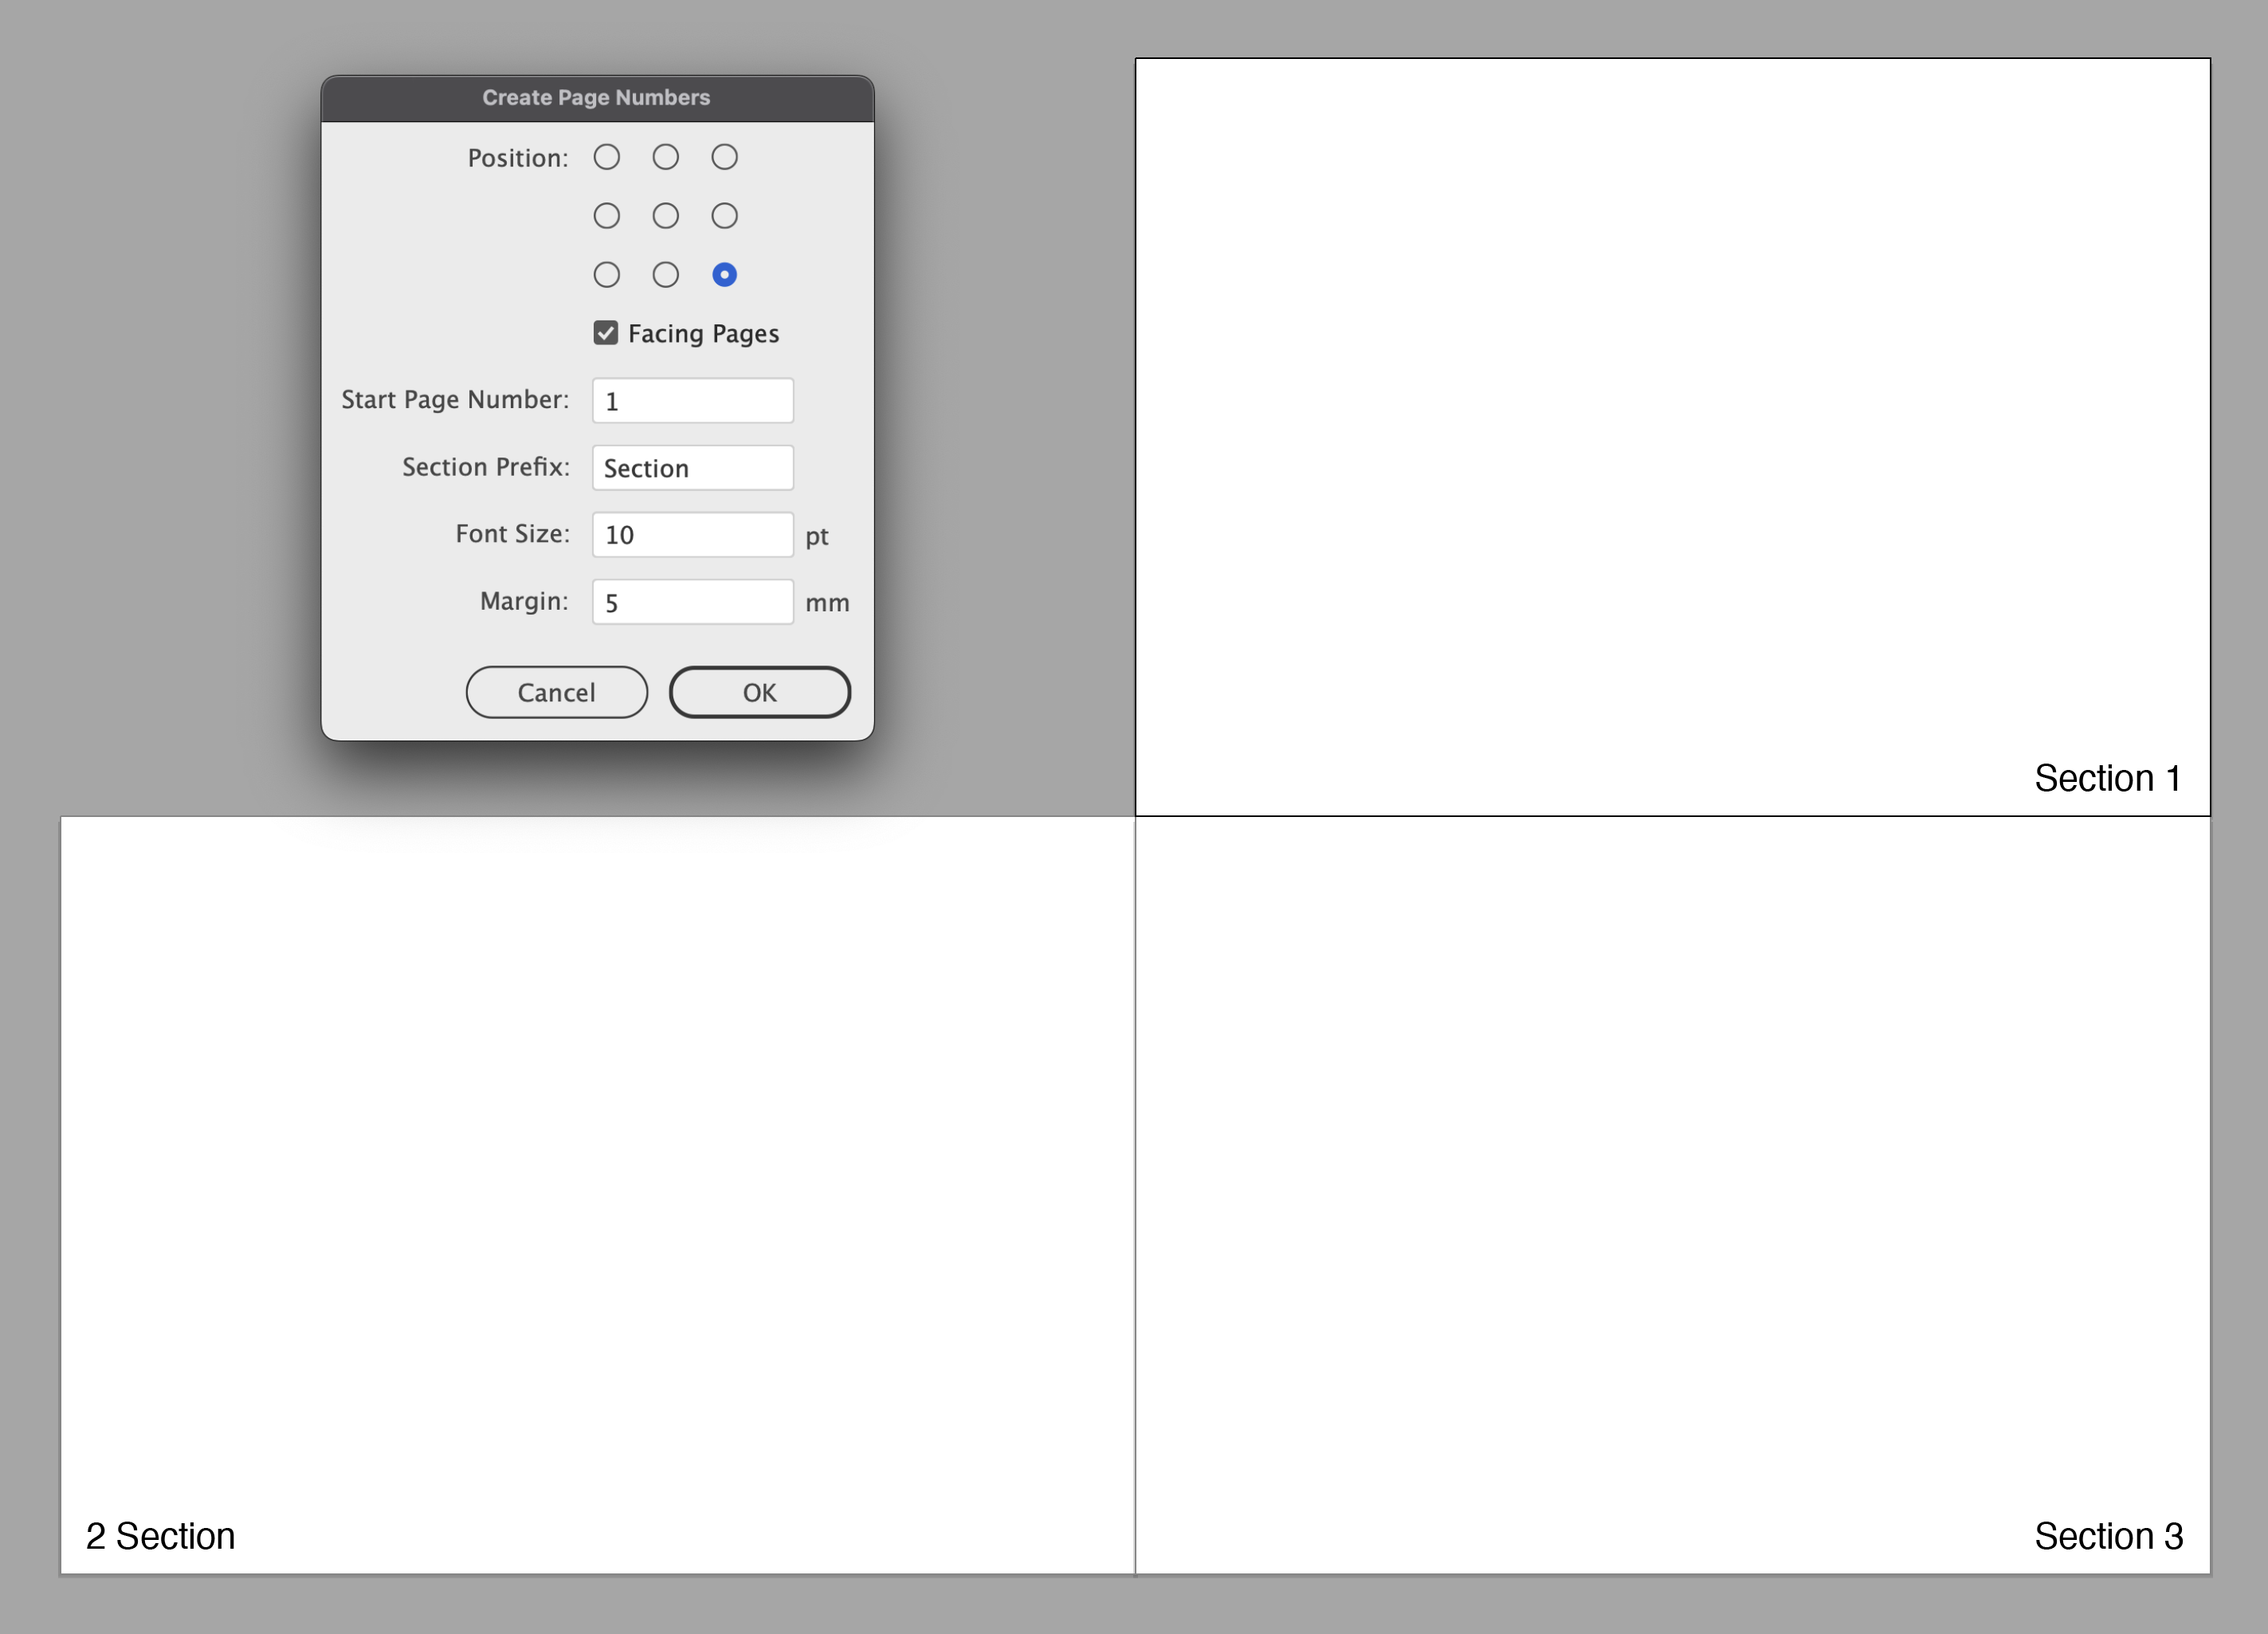The image size is (2268, 1634).
Task: Click the 'Section 3' page number text
Action: pyautogui.click(x=2108, y=1536)
